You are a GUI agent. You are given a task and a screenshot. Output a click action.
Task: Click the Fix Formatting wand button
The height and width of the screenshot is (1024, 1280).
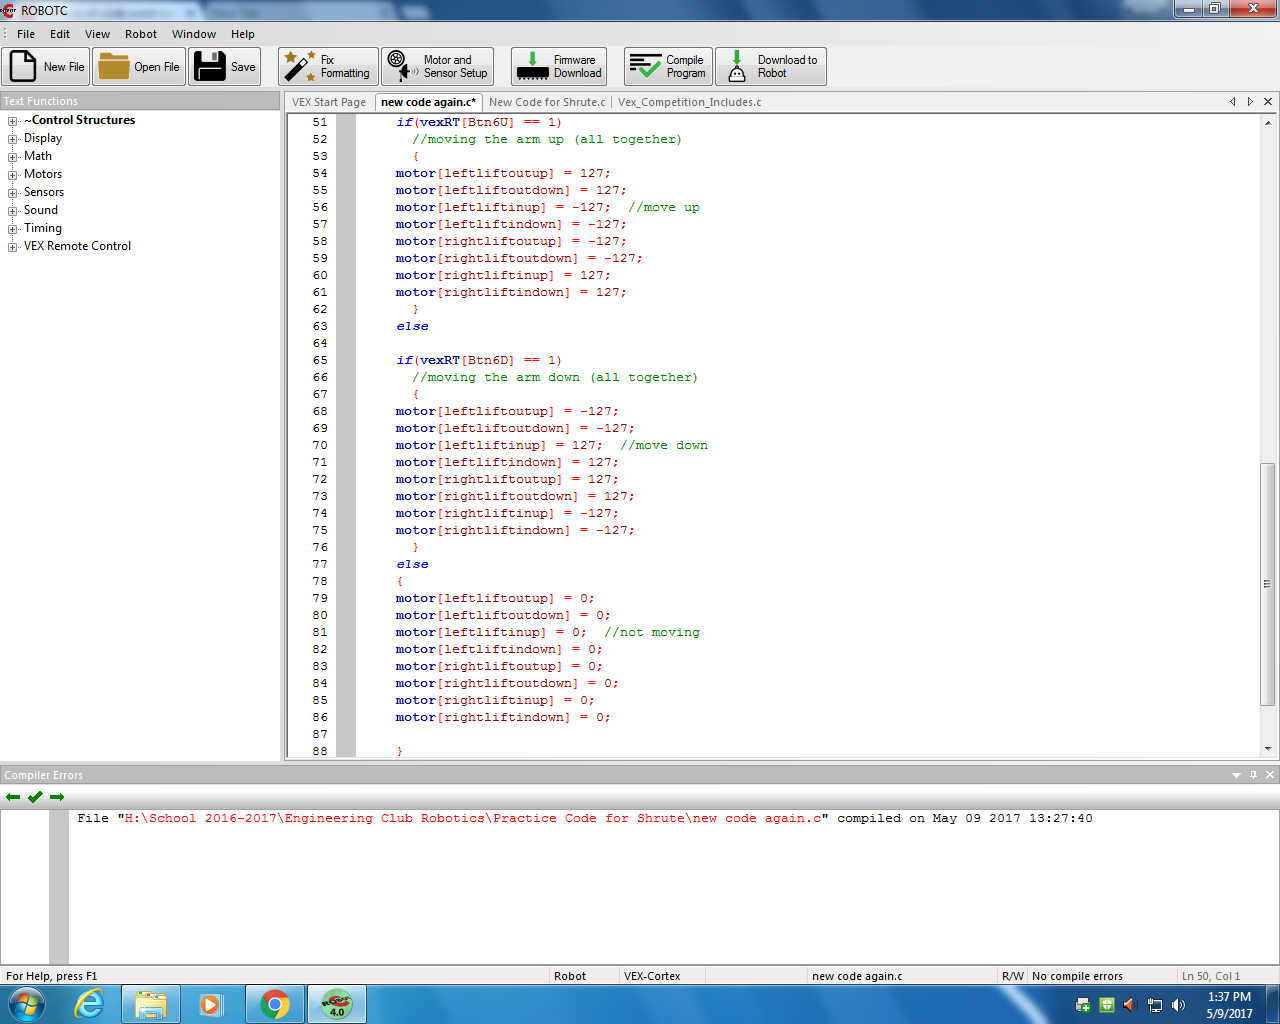coord(328,67)
